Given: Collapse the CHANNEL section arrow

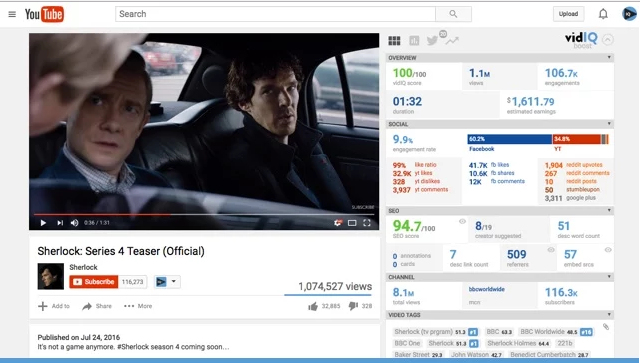Looking at the screenshot, I should (x=609, y=276).
